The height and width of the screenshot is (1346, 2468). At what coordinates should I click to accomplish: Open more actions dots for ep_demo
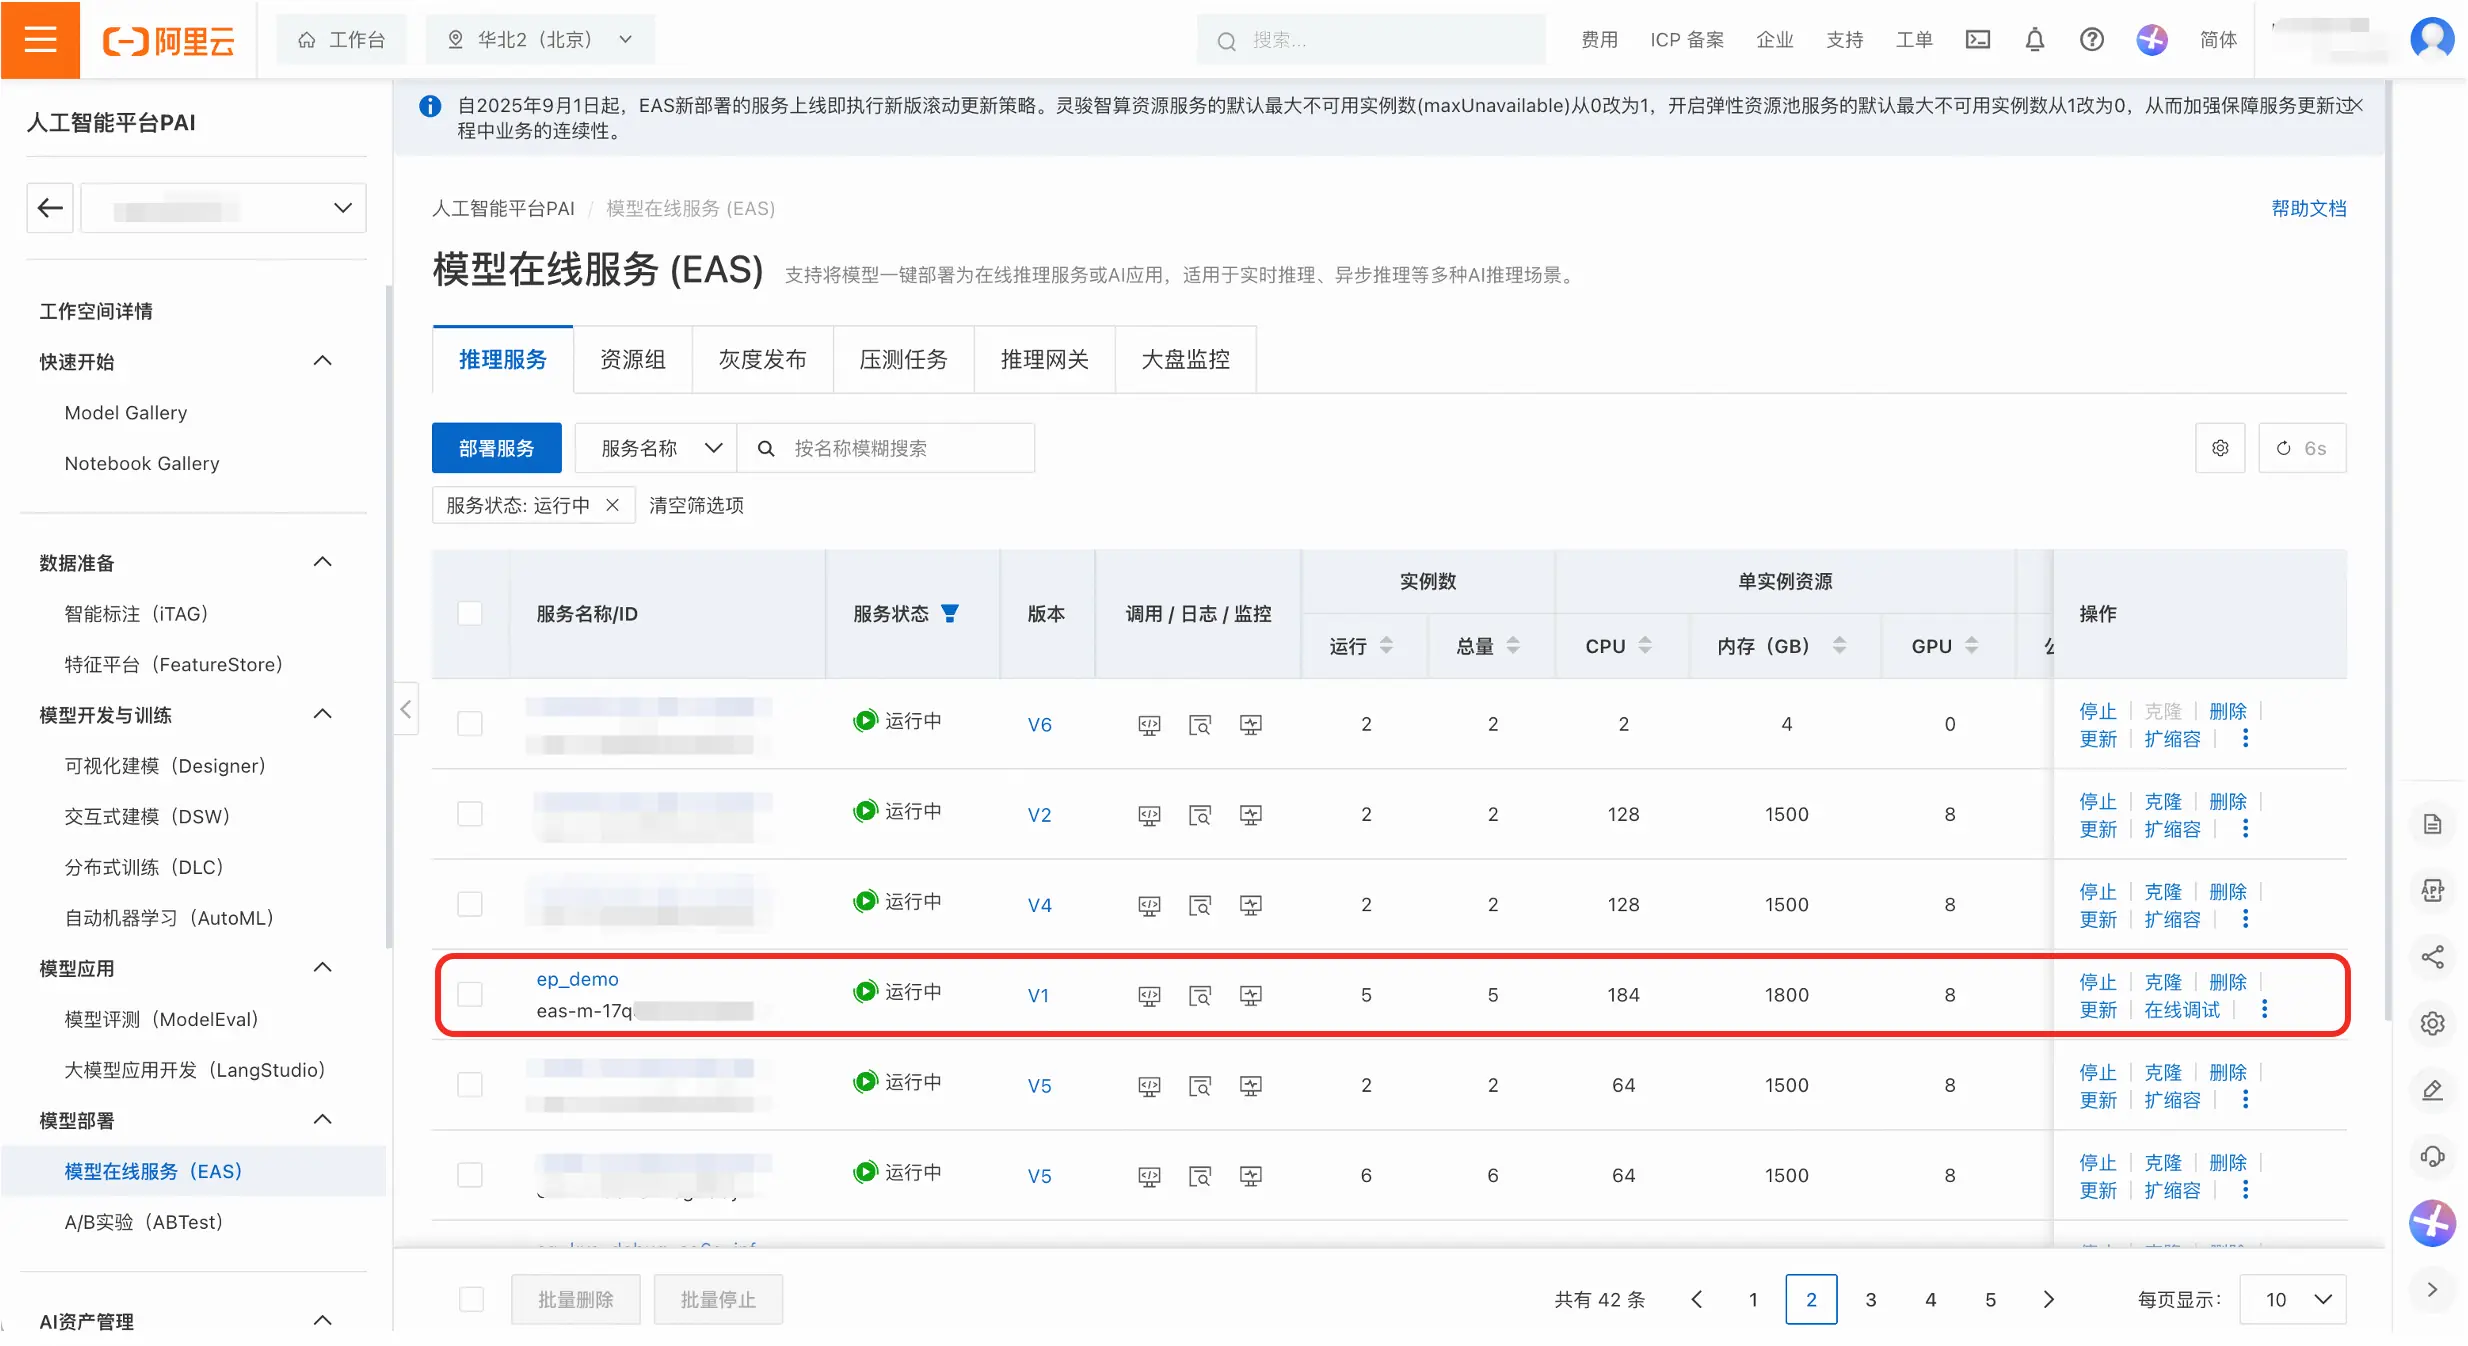(x=2264, y=1009)
